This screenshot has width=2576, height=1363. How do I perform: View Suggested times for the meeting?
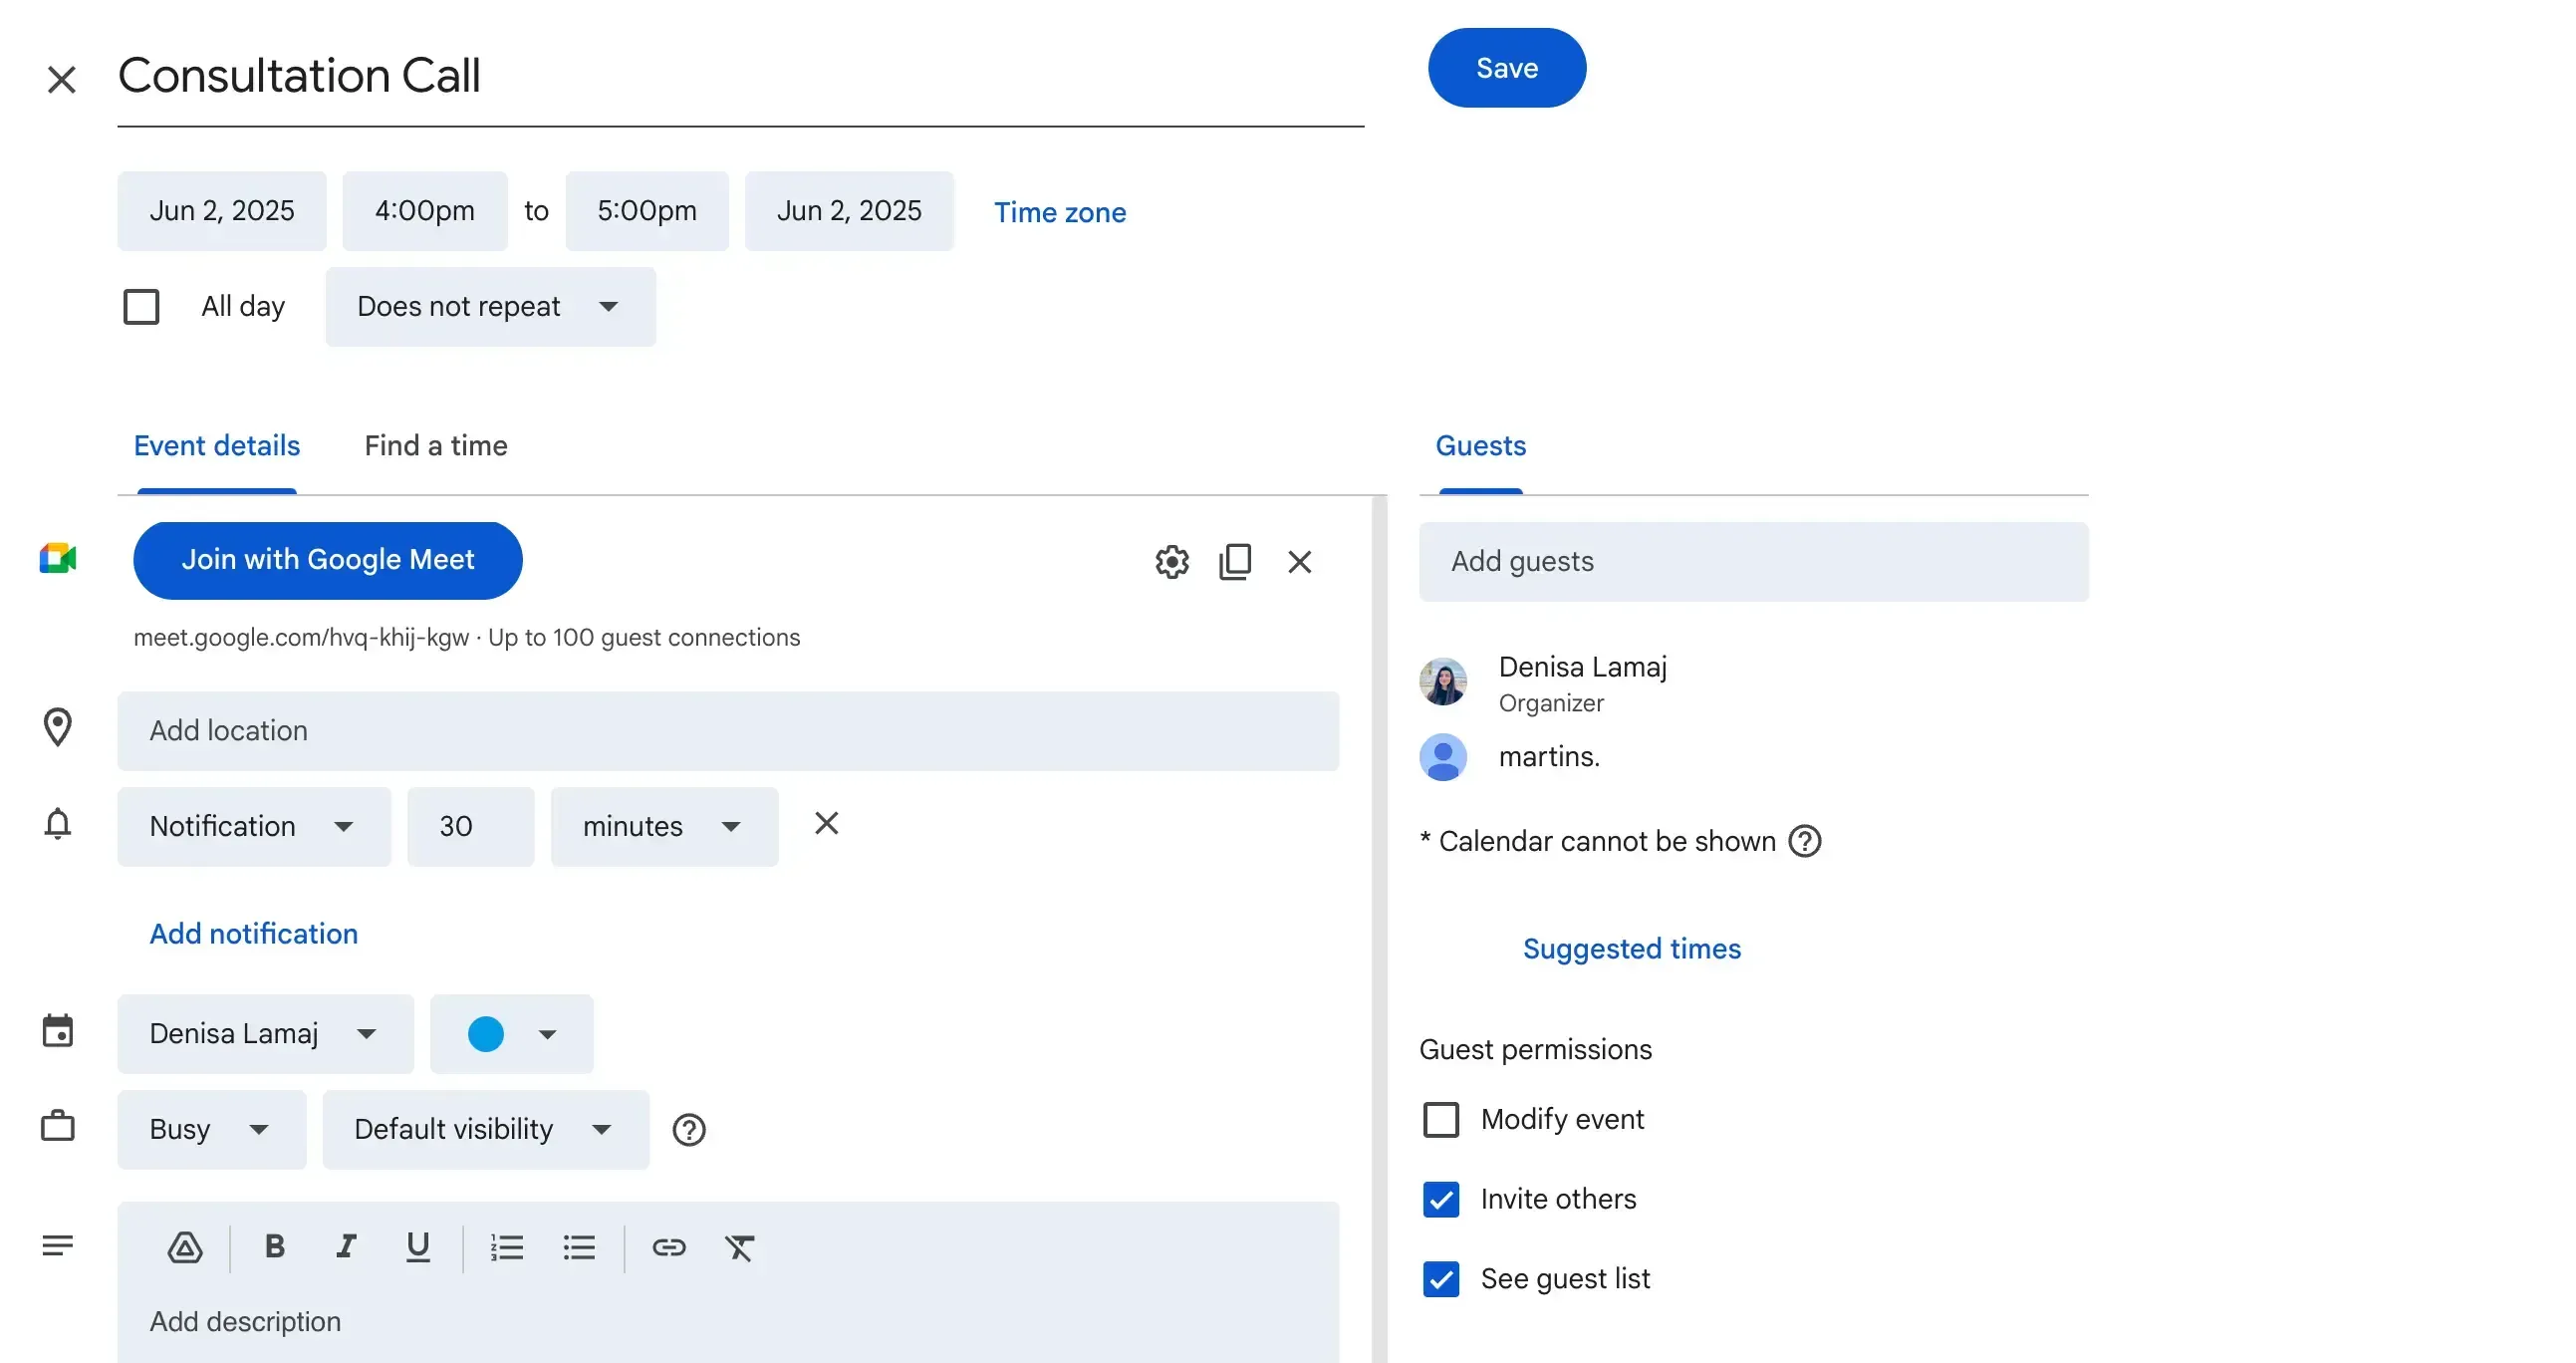coord(1631,948)
